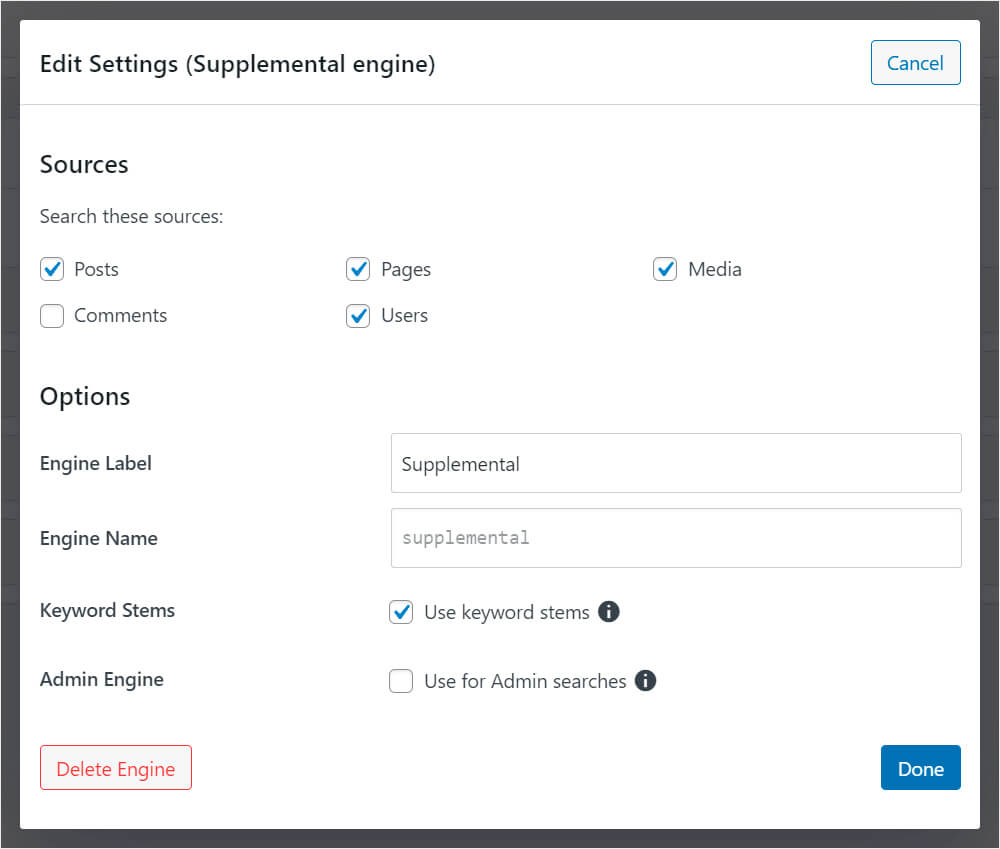
Task: Uncheck the Users source checkbox
Action: (x=358, y=316)
